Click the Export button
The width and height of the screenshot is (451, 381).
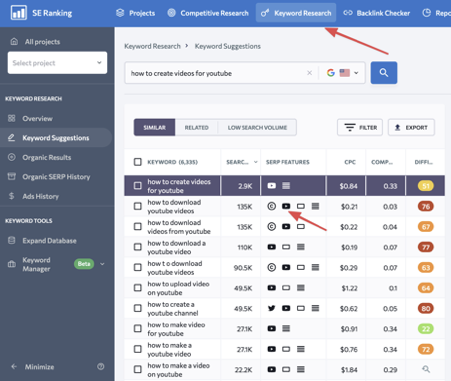point(411,127)
